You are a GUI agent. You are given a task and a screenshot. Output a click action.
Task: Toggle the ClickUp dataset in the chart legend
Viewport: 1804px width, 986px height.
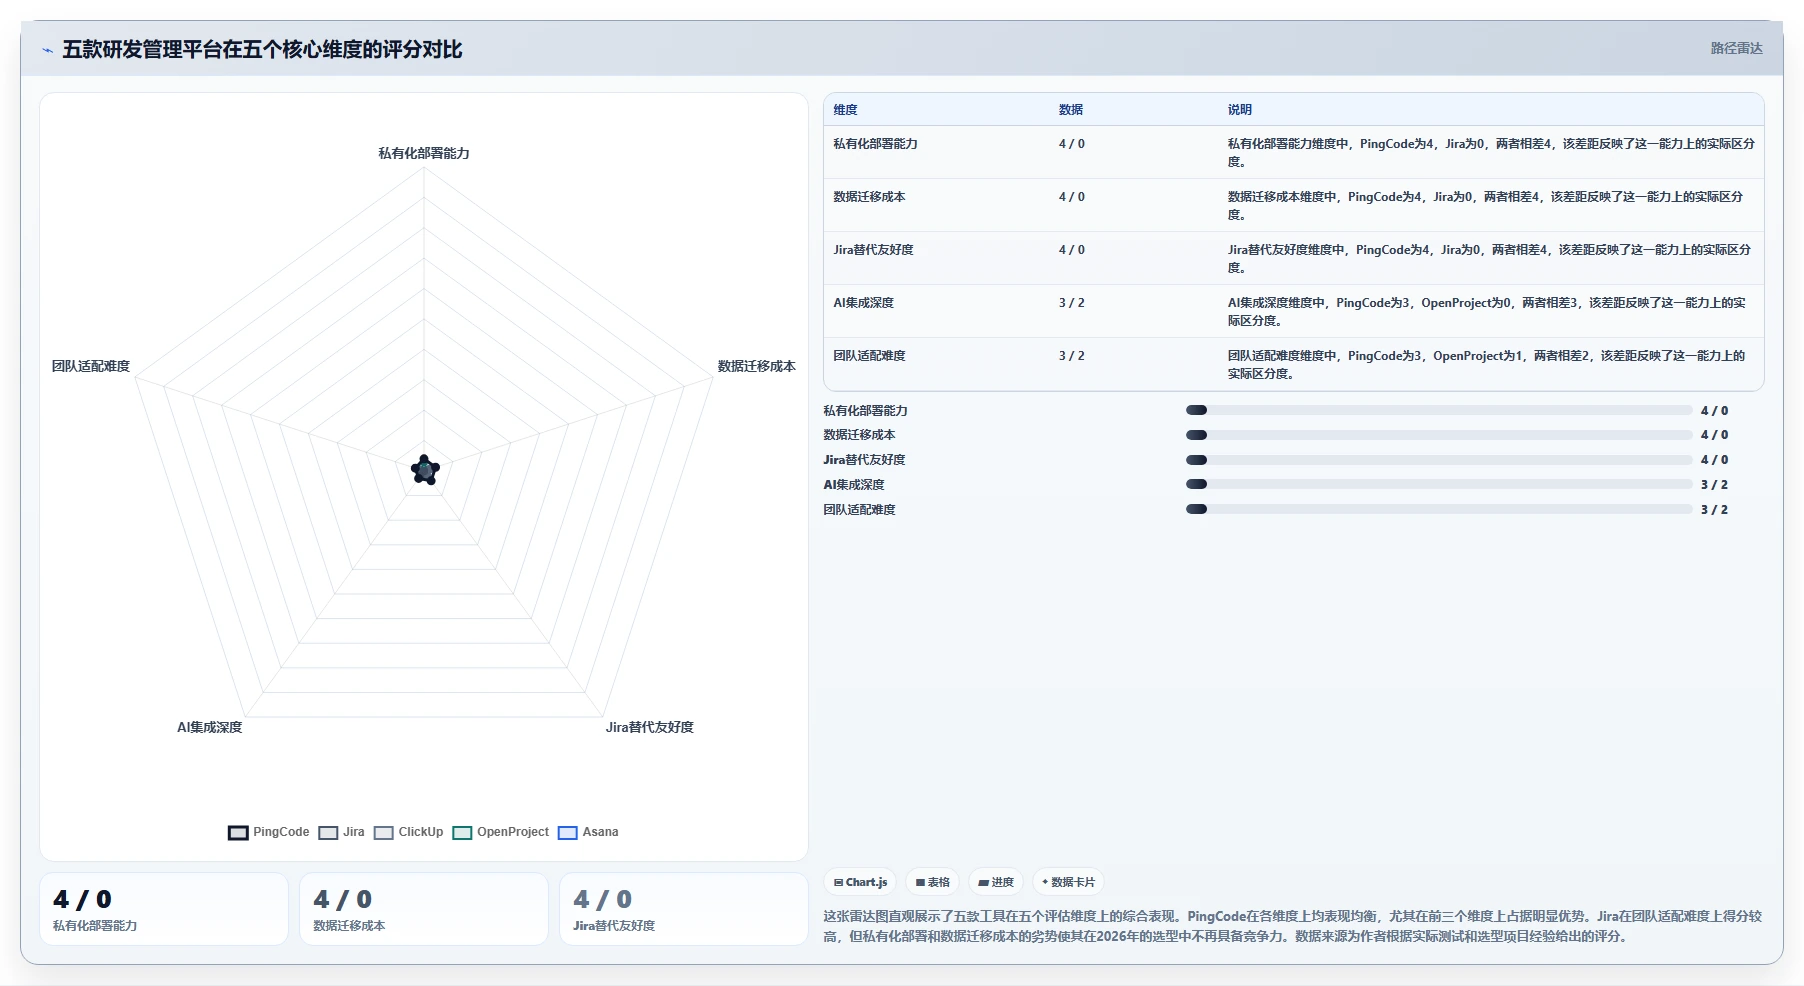tap(409, 832)
